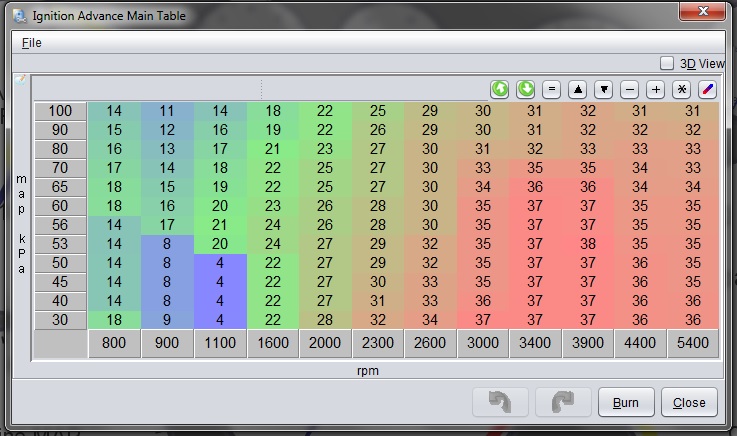
Task: Click the equals set-value icon
Action: [x=552, y=89]
